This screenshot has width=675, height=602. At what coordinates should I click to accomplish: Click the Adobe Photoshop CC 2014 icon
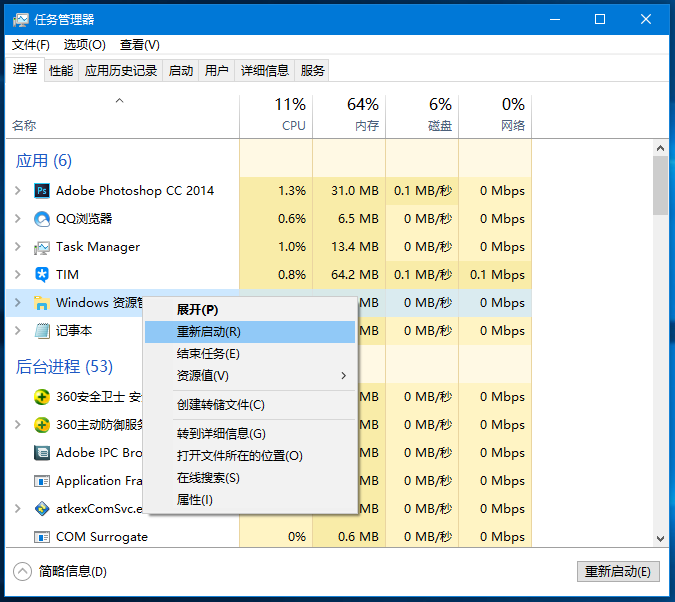pos(42,191)
